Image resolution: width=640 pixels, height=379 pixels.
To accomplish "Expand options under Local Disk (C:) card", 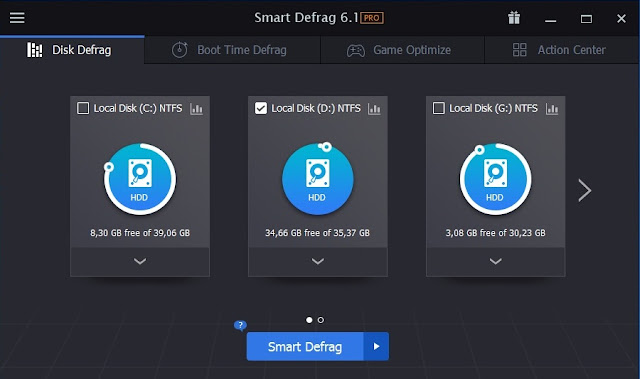I will coord(140,262).
